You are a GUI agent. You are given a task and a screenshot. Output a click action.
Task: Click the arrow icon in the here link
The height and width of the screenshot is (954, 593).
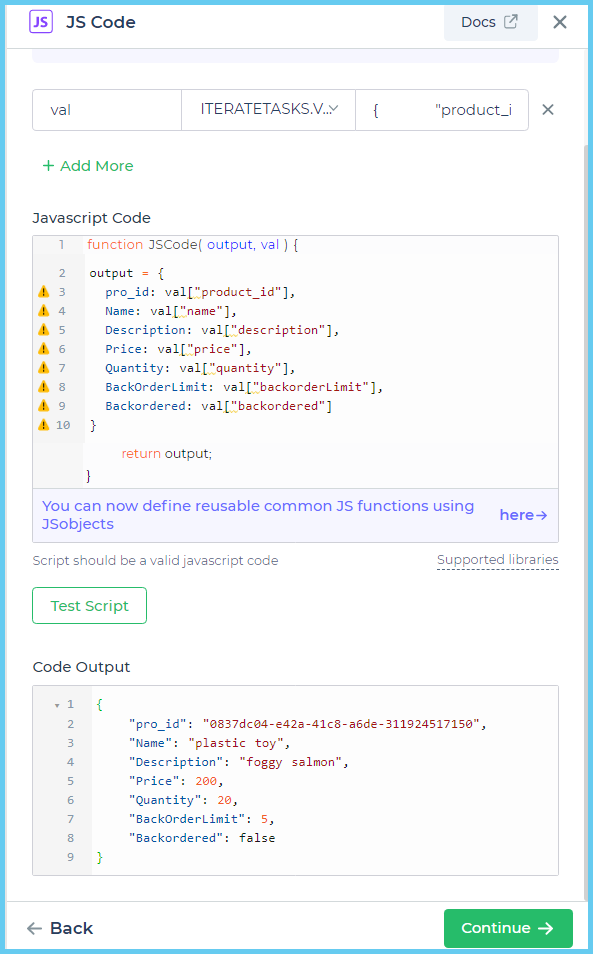pos(539,514)
